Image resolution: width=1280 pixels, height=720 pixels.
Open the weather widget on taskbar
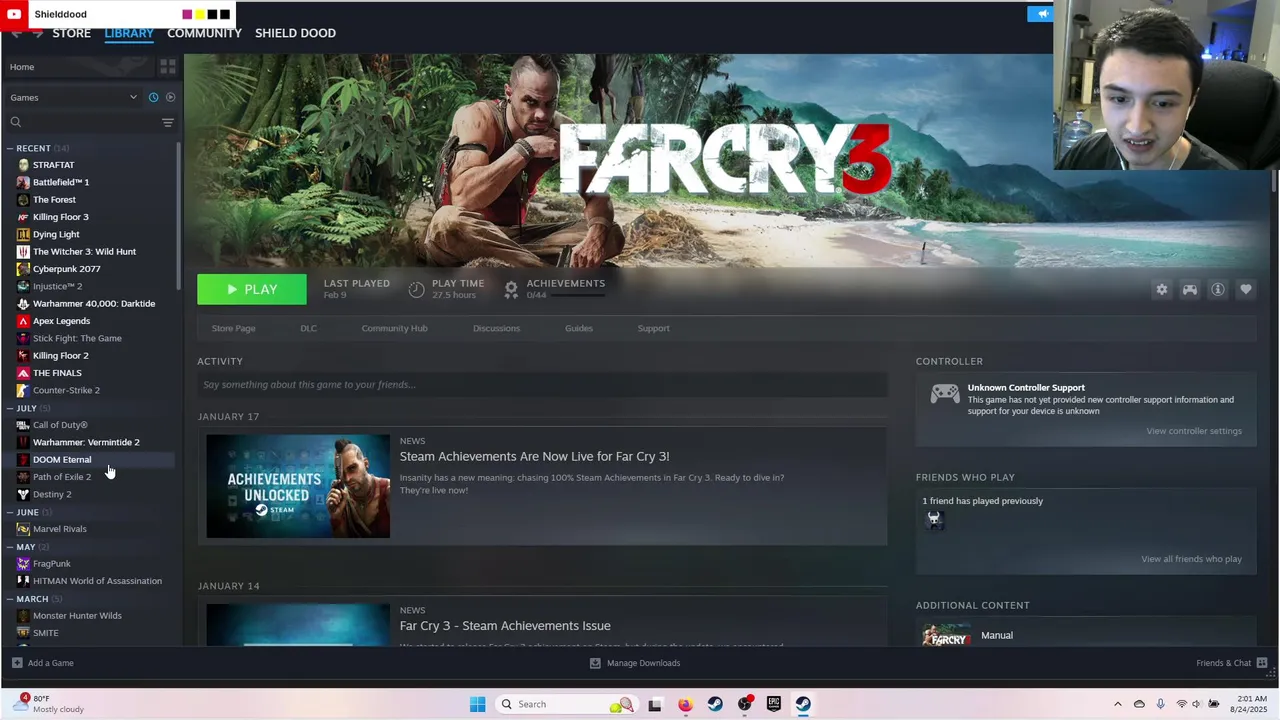[x=50, y=704]
